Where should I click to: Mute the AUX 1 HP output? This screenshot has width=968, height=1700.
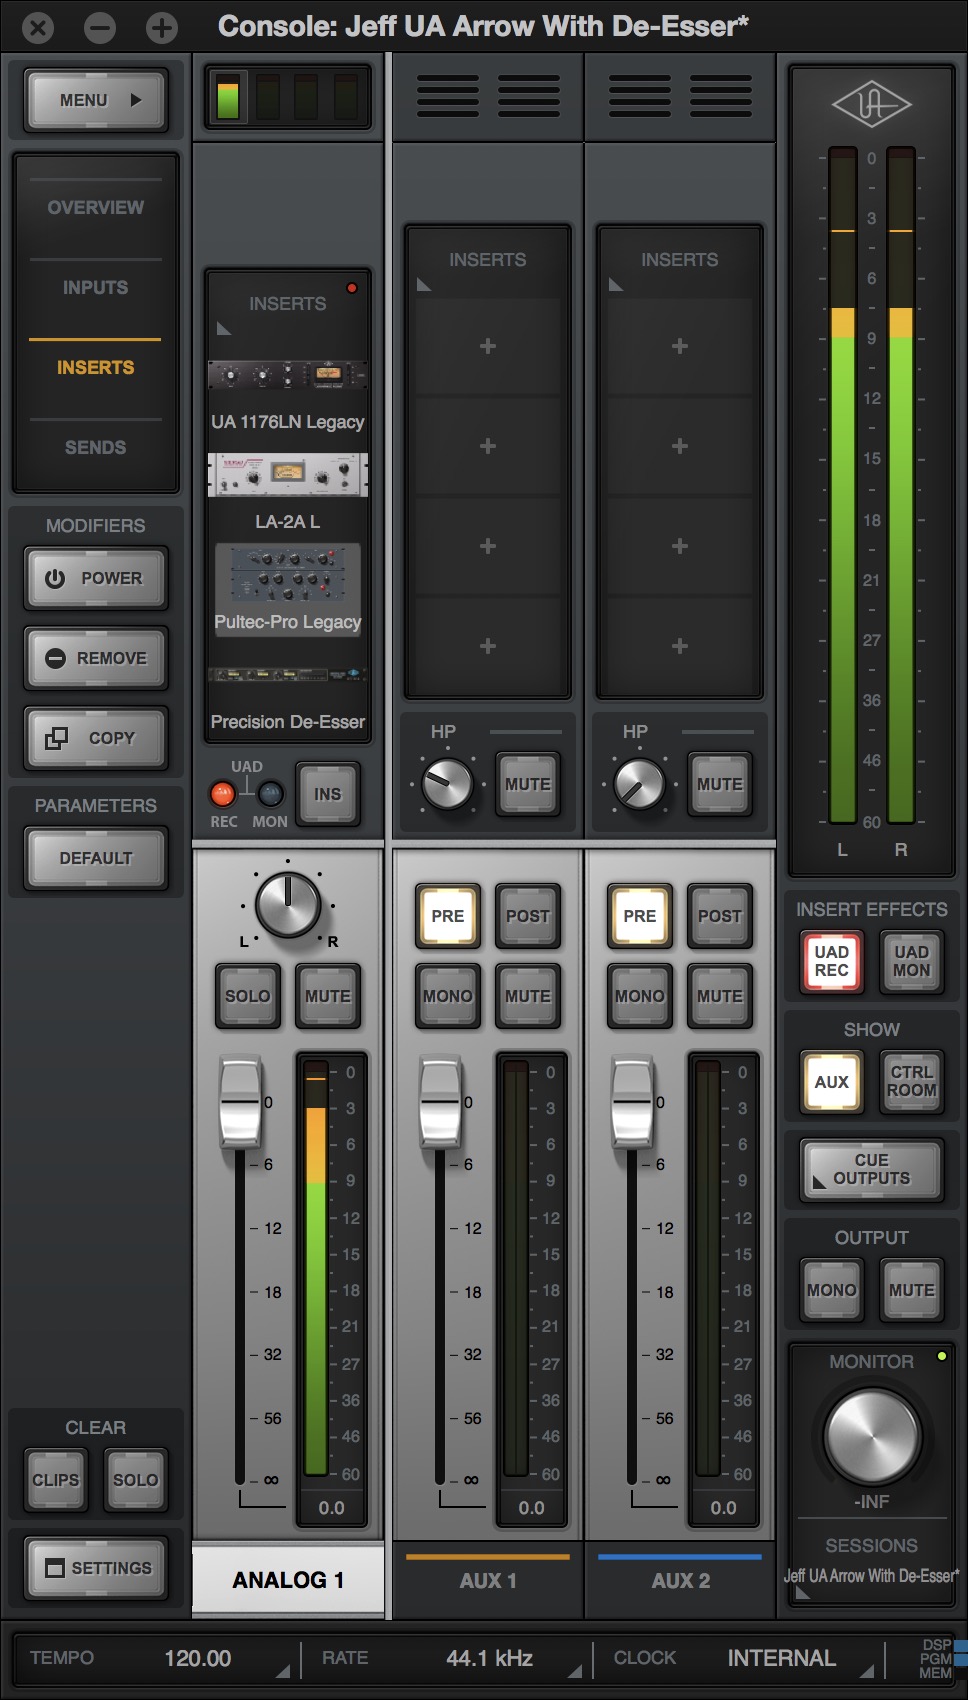point(527,784)
